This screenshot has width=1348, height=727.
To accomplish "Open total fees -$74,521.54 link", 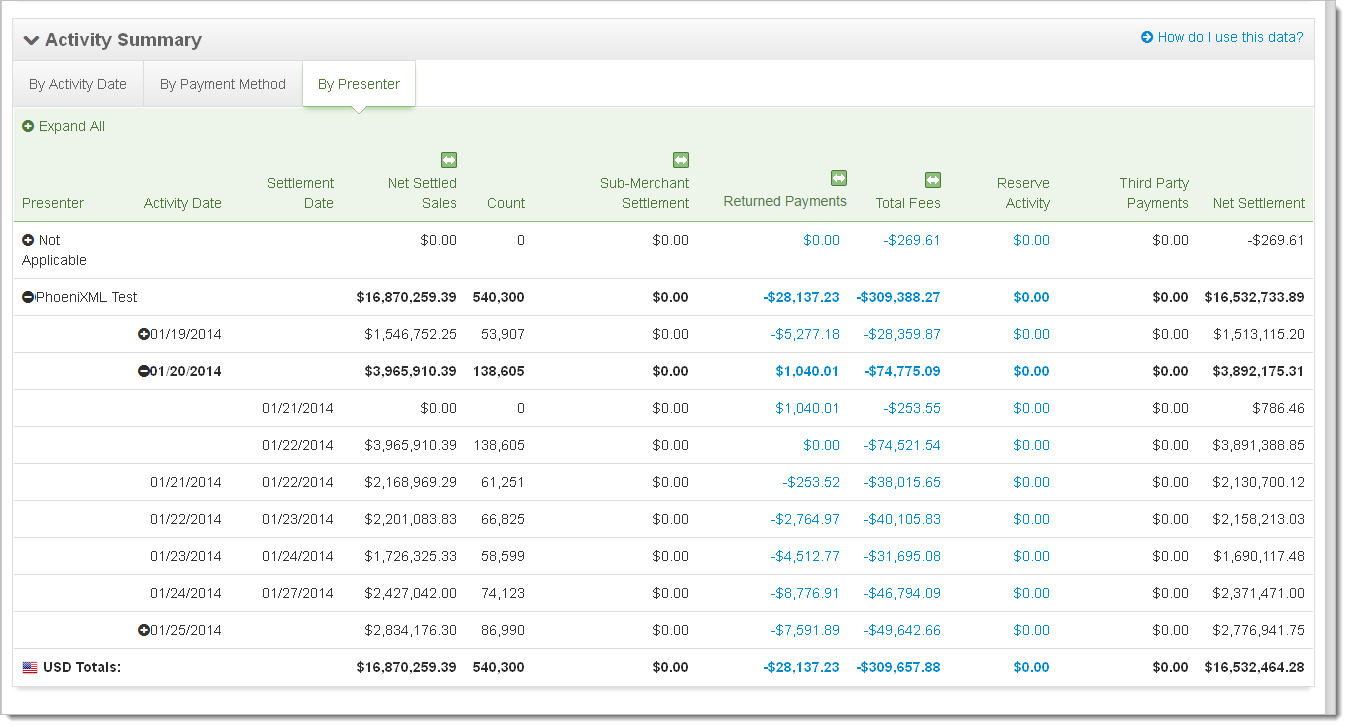I will (x=902, y=445).
